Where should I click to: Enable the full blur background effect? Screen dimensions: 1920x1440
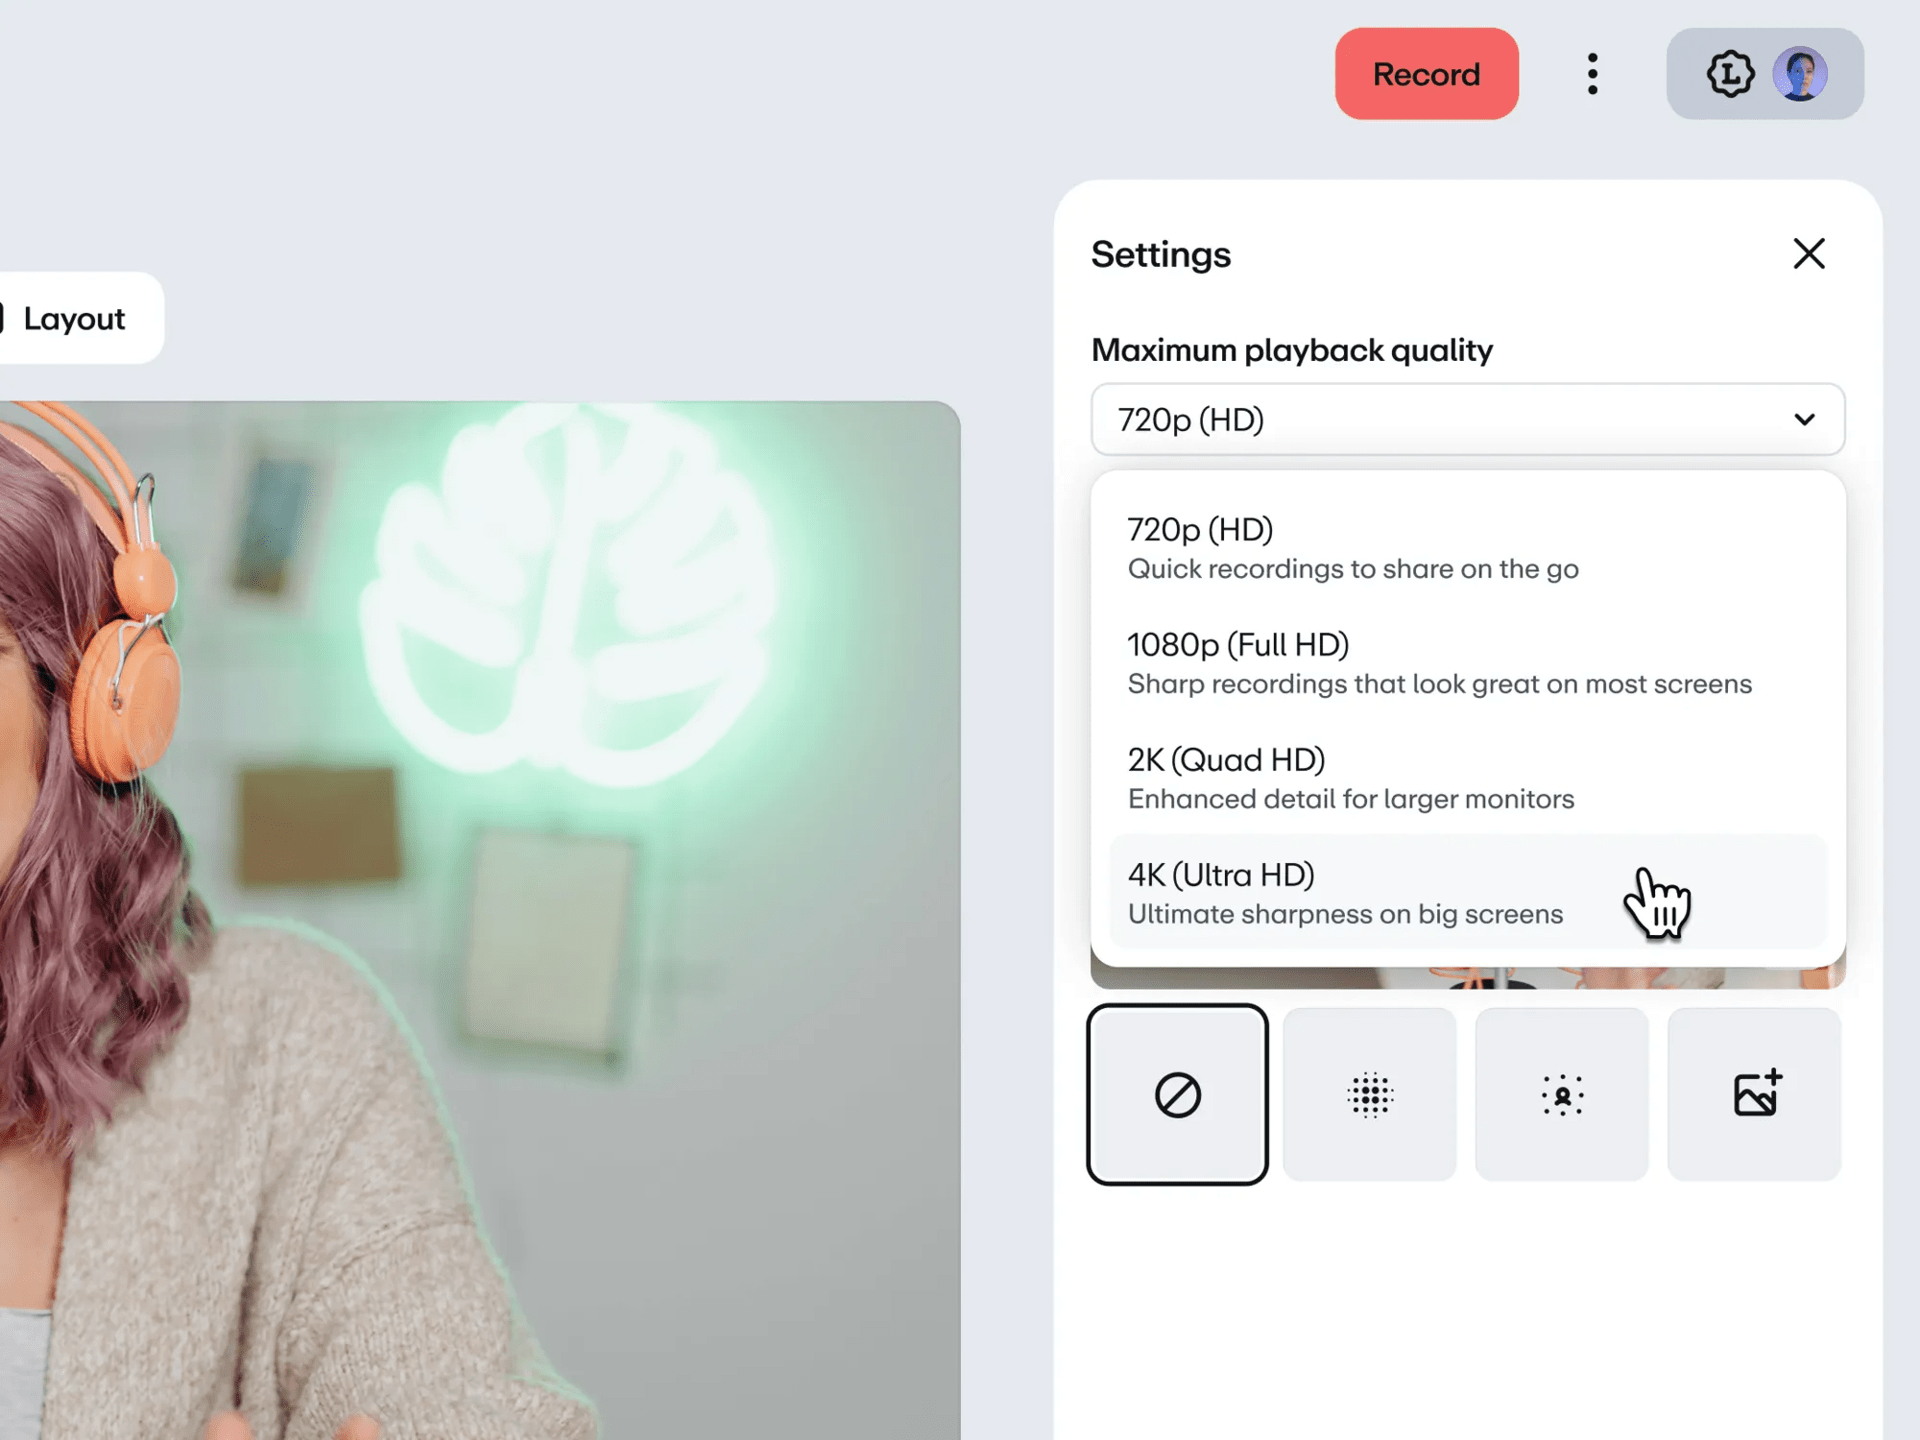(1369, 1095)
